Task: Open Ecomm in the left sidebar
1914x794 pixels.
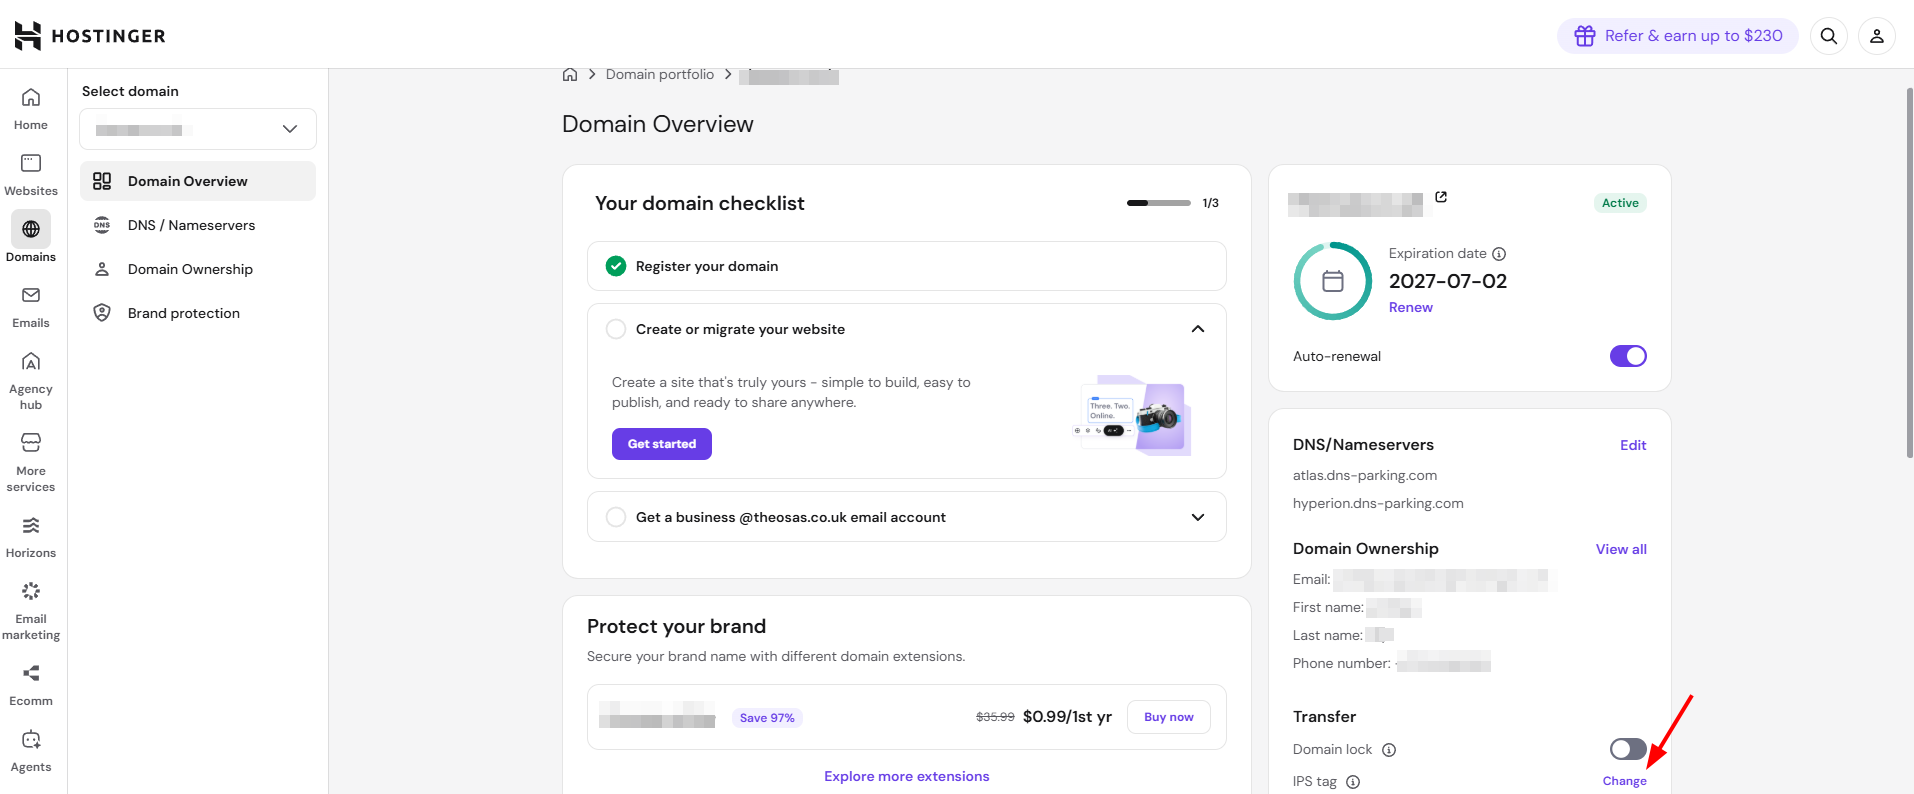Action: 31,685
